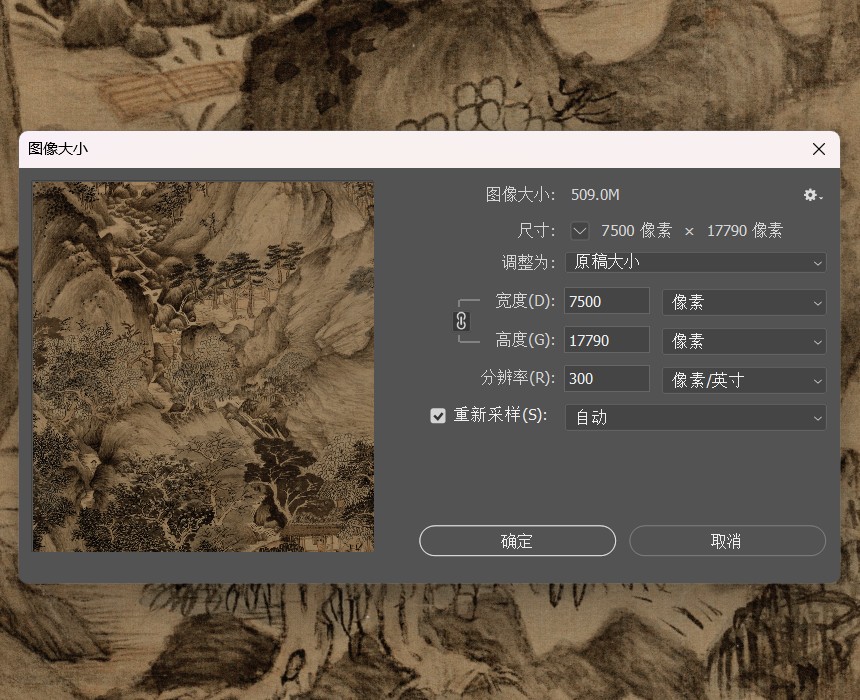Confirm with the 确定 button

coord(517,541)
